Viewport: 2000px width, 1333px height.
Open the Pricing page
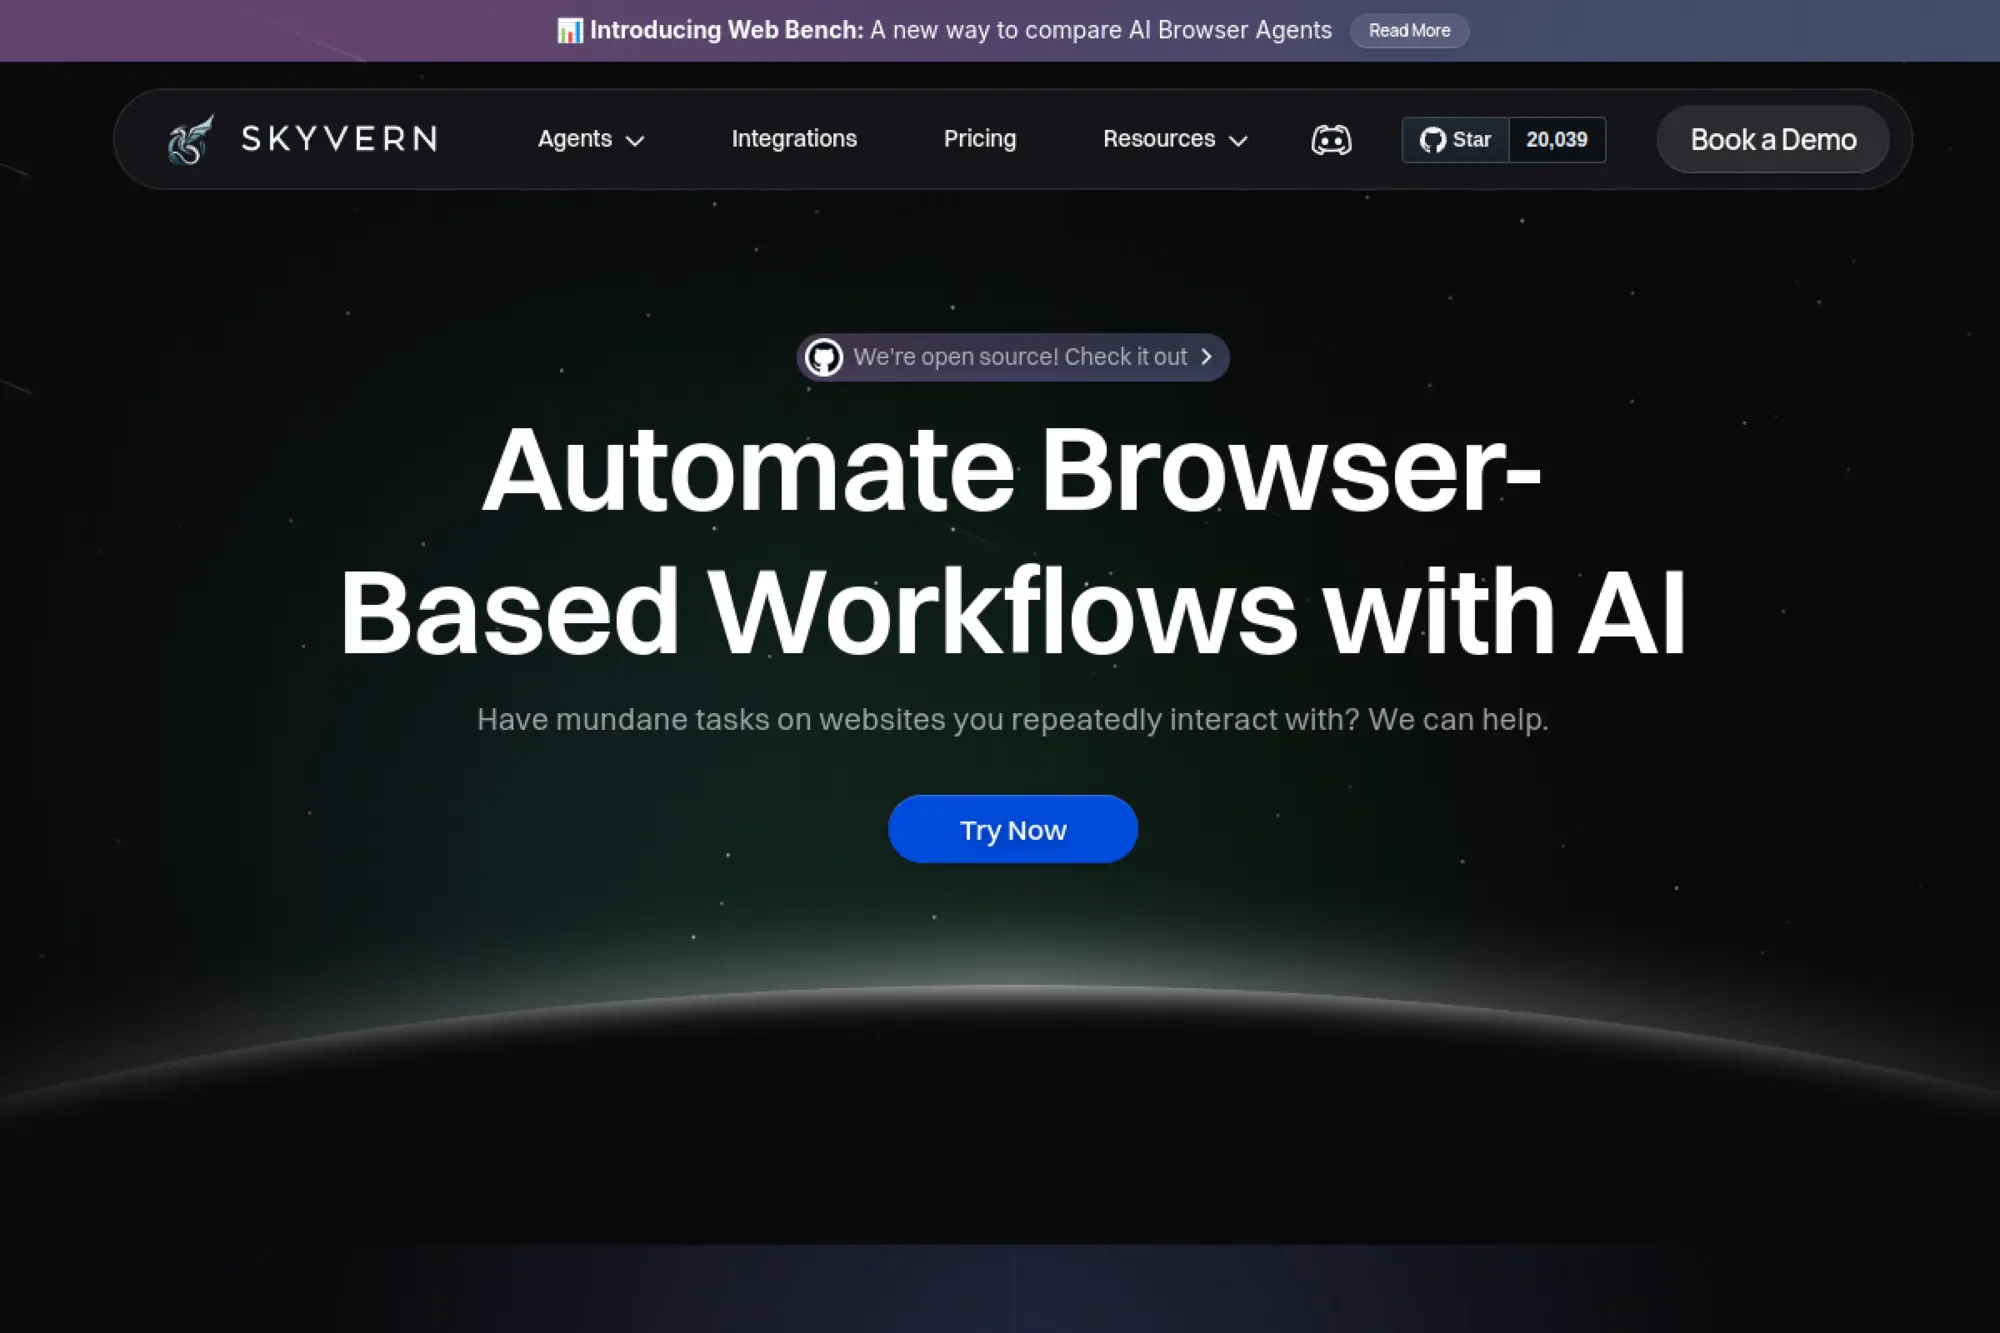979,138
